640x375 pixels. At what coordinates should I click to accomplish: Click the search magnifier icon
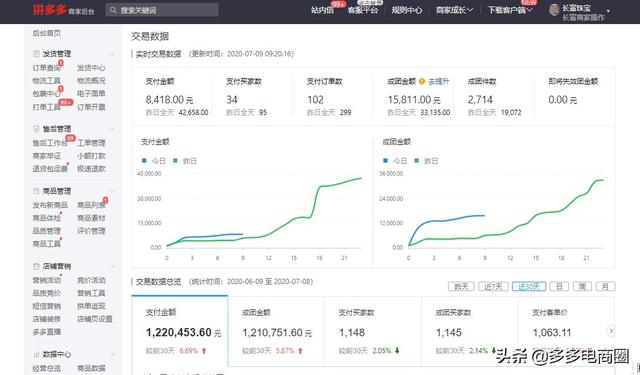(113, 10)
